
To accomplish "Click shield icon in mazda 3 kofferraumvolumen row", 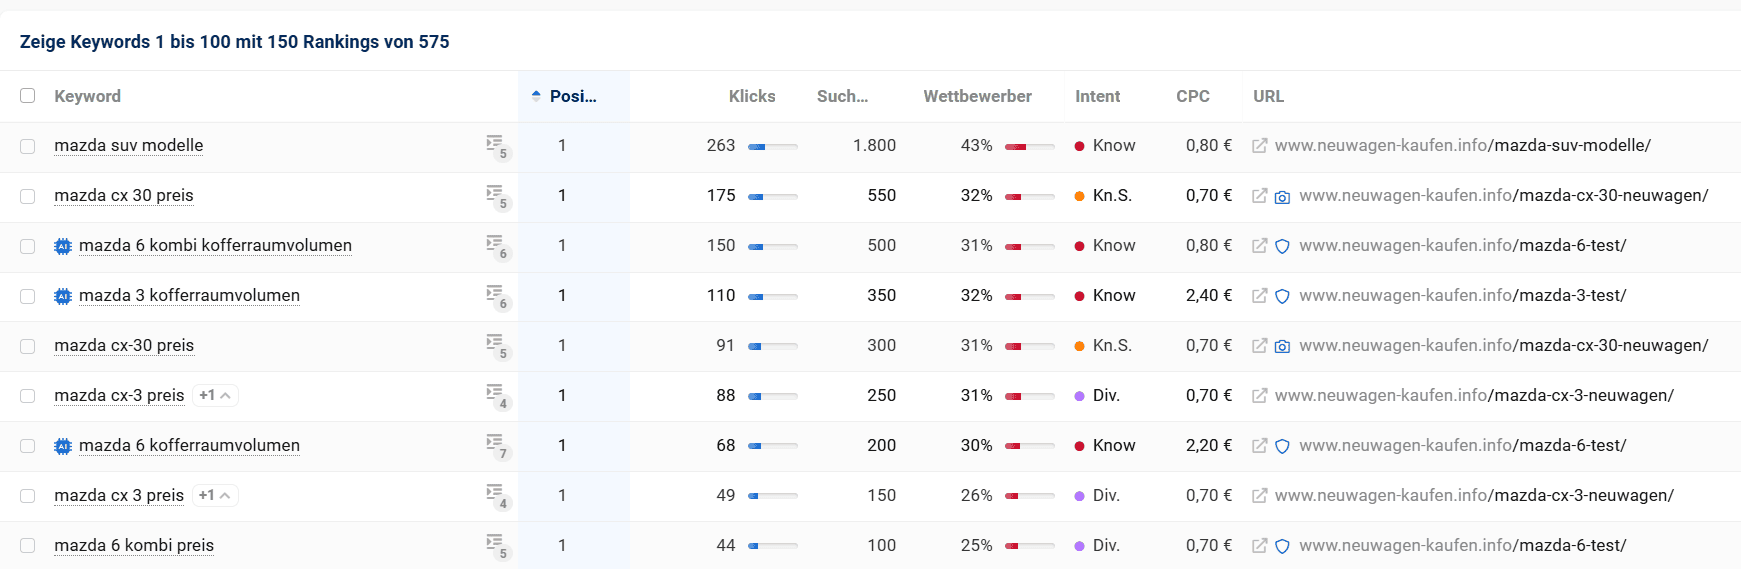I will click(x=1282, y=296).
